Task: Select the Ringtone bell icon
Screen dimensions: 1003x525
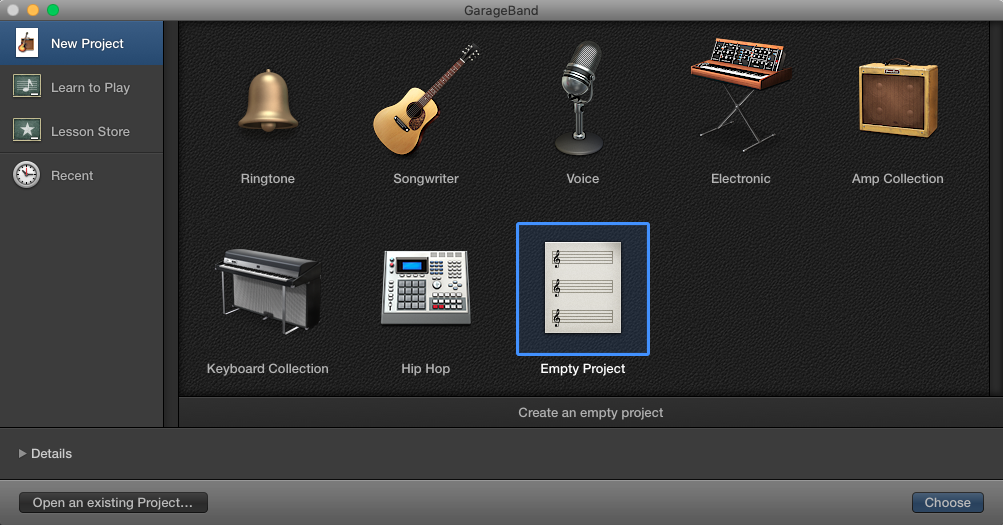Action: (x=267, y=102)
